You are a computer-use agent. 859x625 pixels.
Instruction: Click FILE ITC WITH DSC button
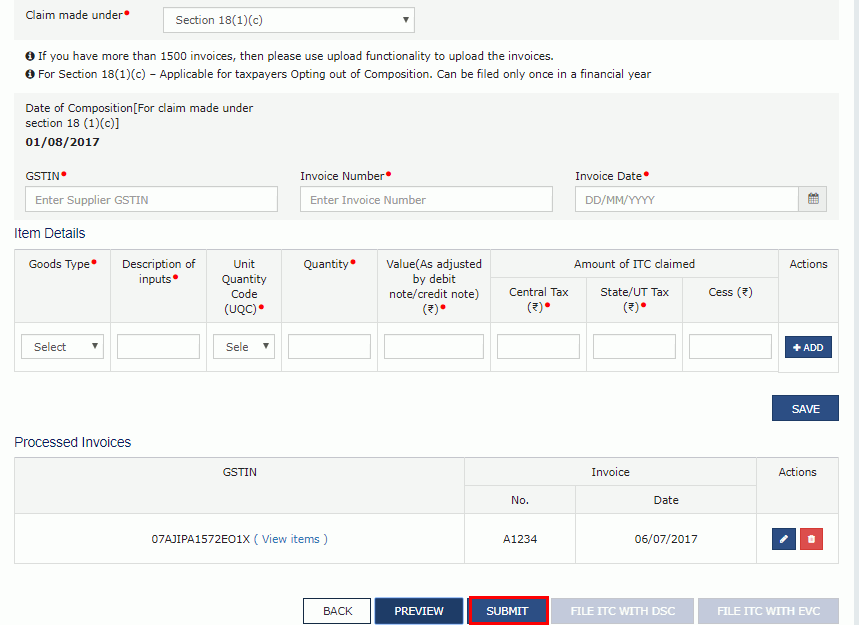point(621,610)
